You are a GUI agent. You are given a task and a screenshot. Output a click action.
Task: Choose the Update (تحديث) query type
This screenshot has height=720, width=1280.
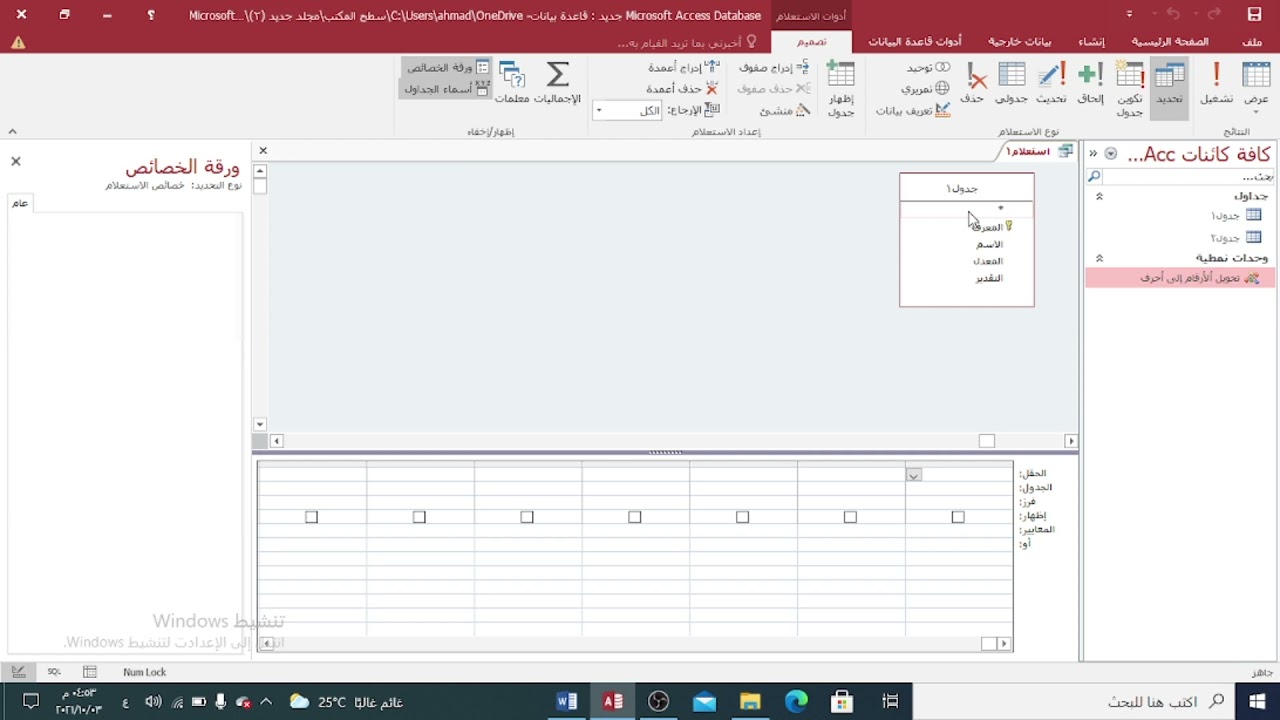[1051, 84]
